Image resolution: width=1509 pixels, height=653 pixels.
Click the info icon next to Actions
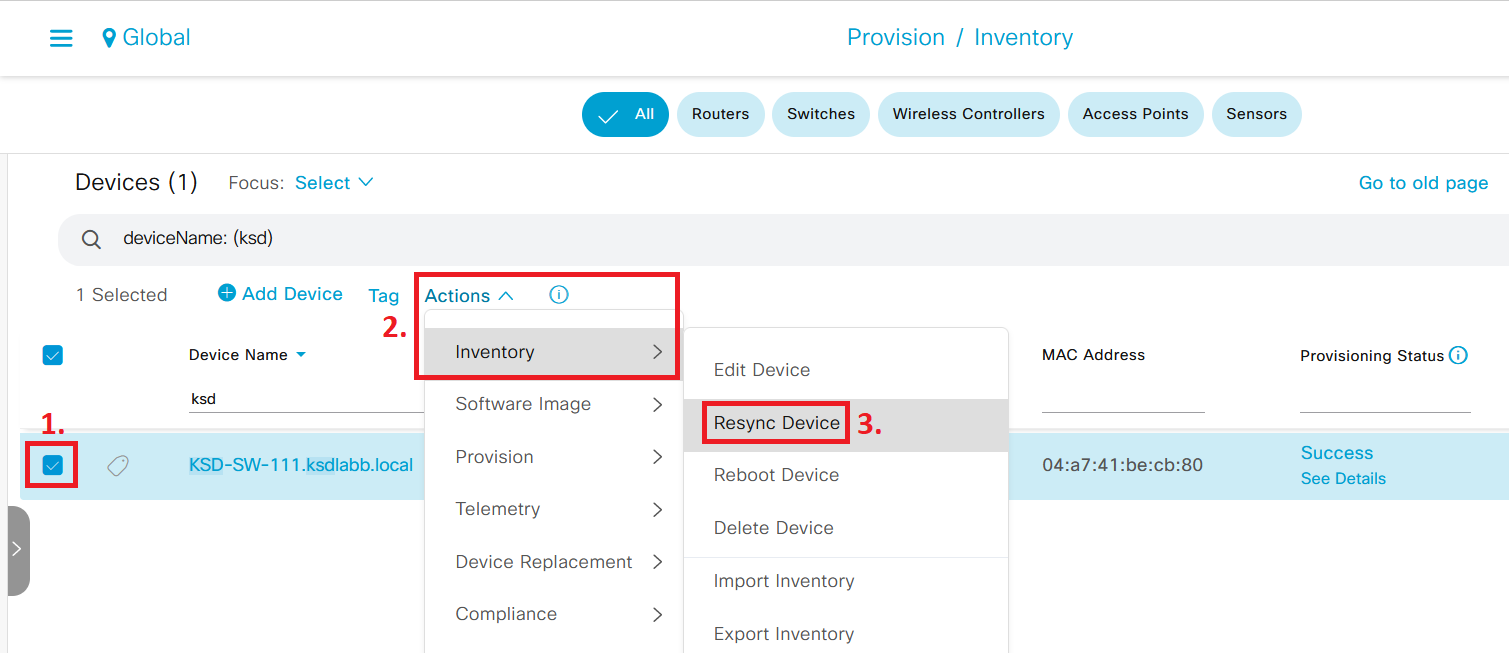tap(558, 294)
